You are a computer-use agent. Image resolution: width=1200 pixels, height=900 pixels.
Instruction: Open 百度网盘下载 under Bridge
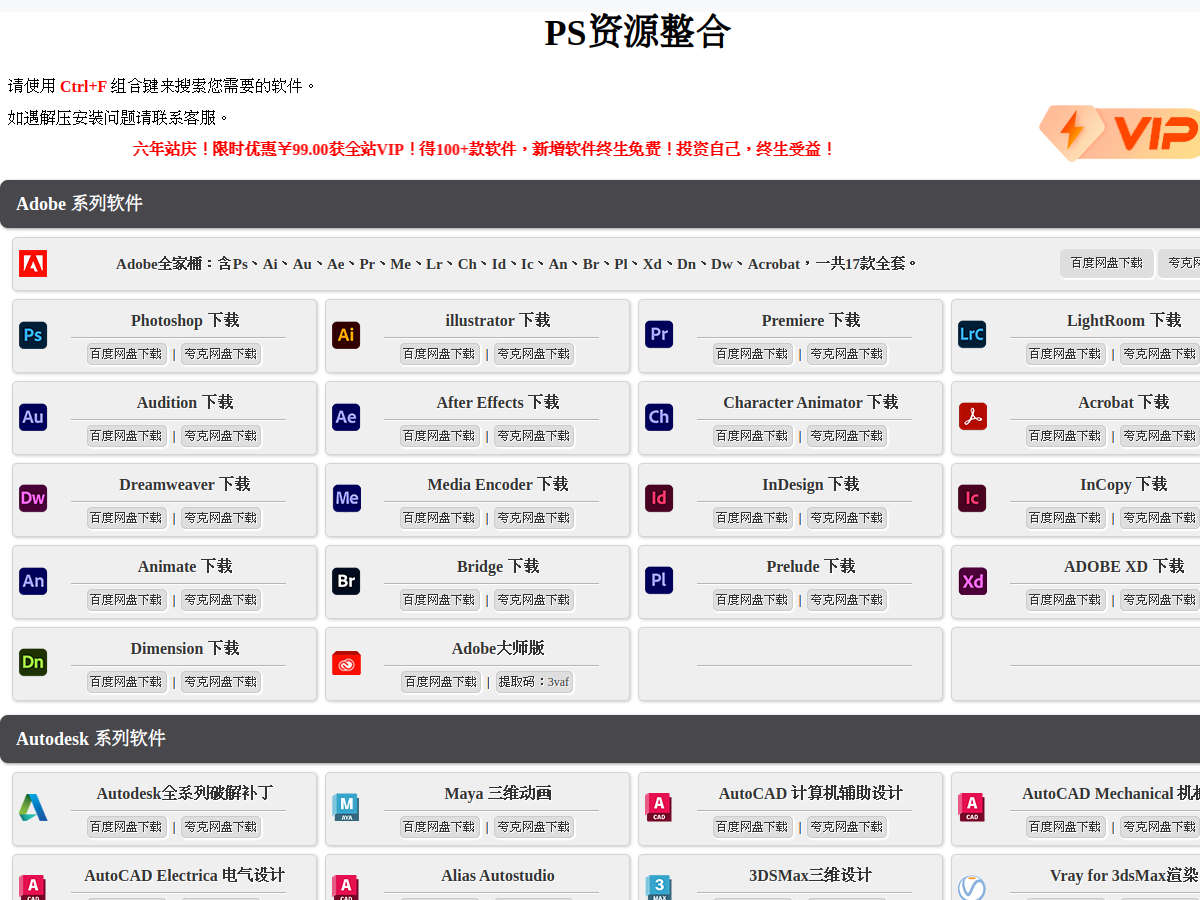click(439, 600)
